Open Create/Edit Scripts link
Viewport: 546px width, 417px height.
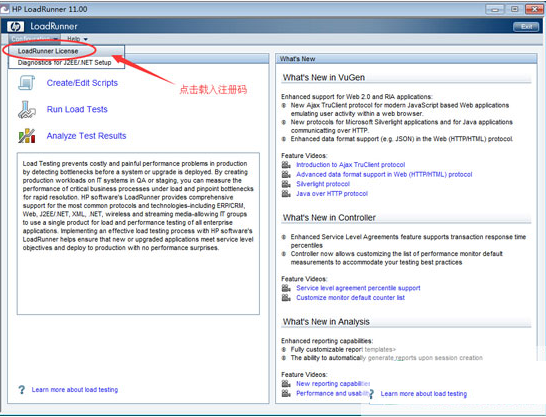pyautogui.click(x=82, y=83)
